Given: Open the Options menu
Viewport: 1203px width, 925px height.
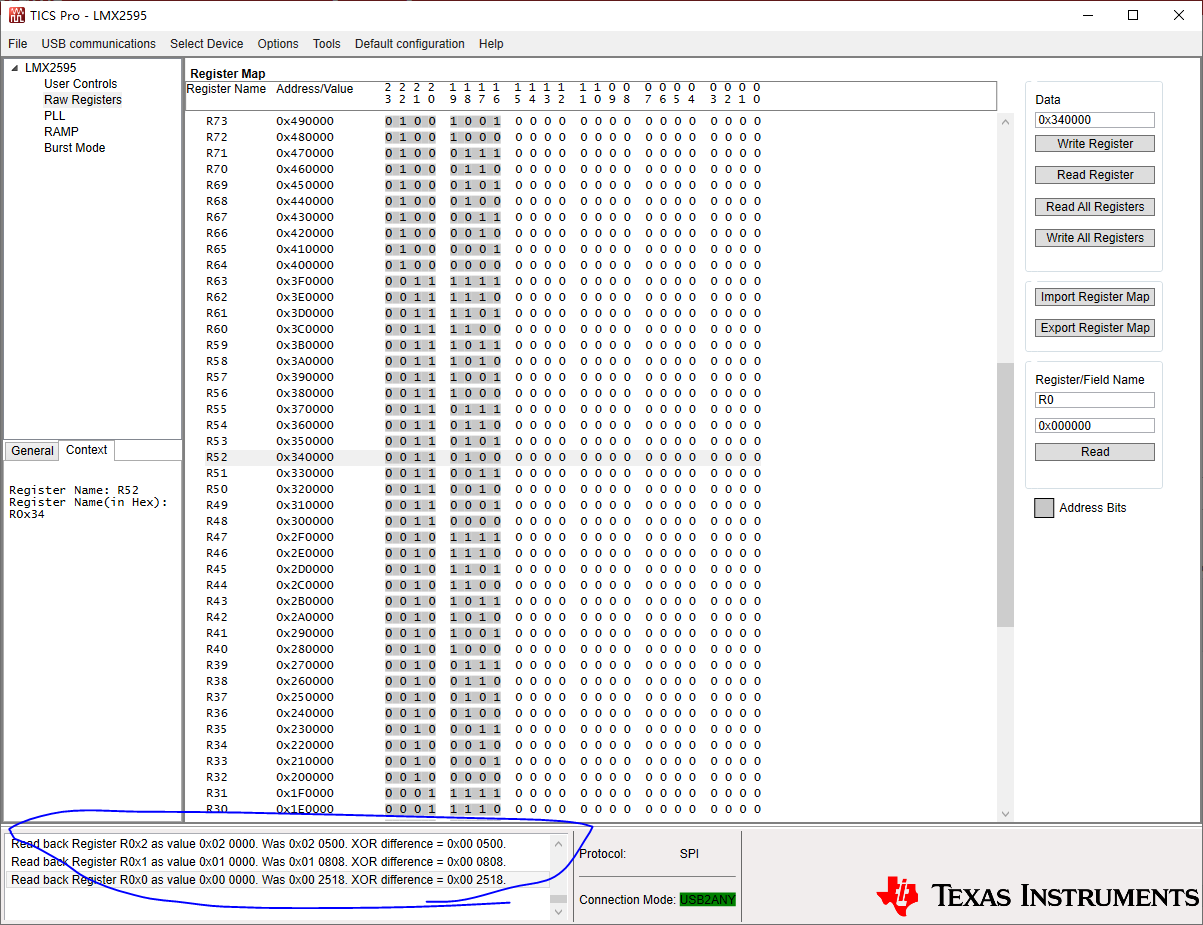Looking at the screenshot, I should point(278,44).
